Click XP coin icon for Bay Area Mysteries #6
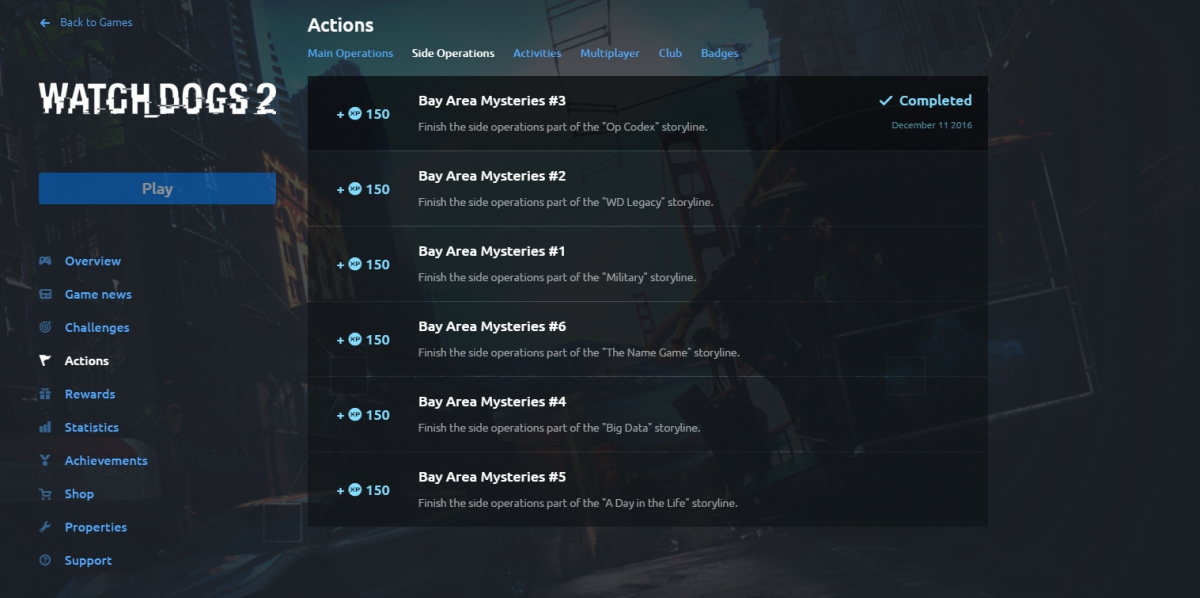This screenshot has width=1200, height=598. (x=355, y=339)
